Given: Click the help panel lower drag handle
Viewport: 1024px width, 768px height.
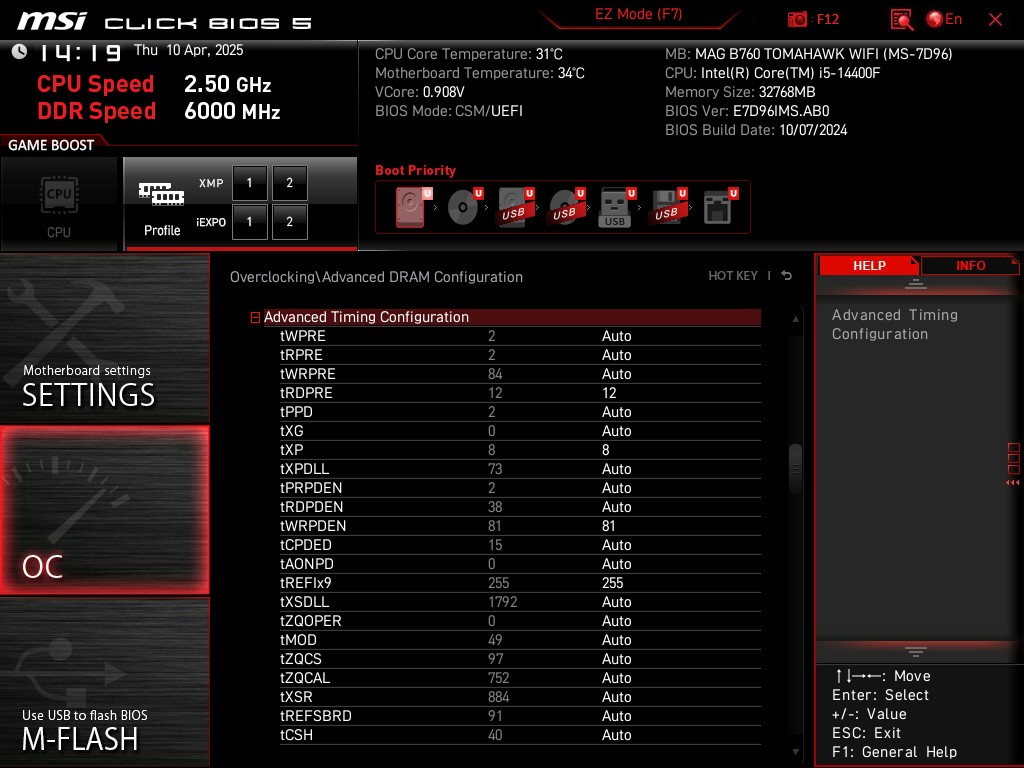Looking at the screenshot, I should pyautogui.click(x=916, y=651).
